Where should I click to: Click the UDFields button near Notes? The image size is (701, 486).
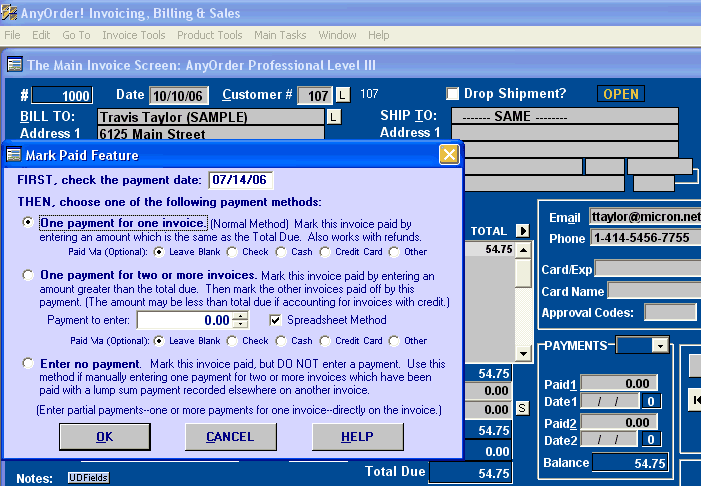[89, 478]
